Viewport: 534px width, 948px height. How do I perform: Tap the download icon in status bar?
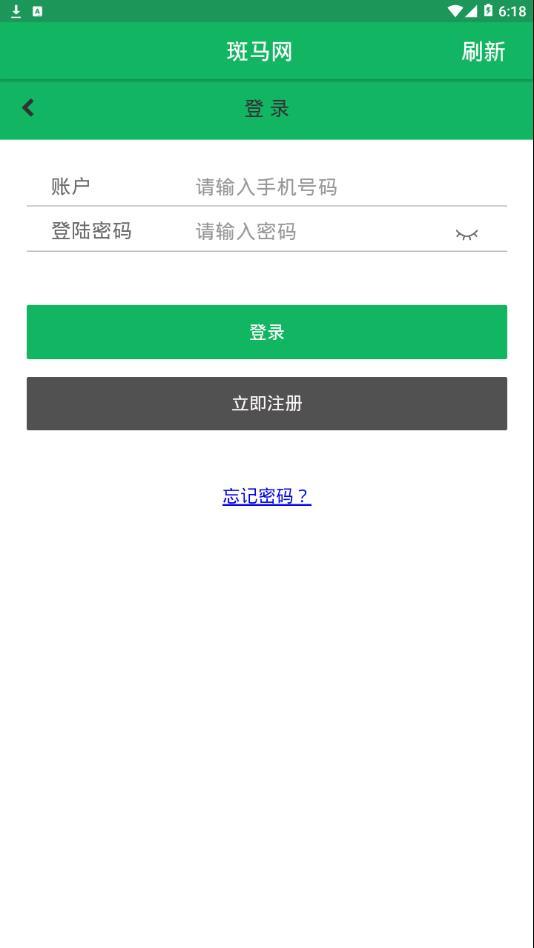coord(16,11)
